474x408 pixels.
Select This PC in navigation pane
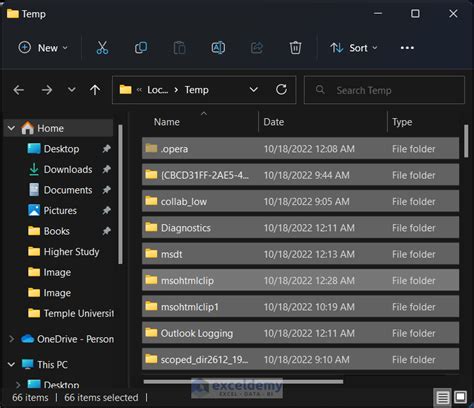[52, 365]
